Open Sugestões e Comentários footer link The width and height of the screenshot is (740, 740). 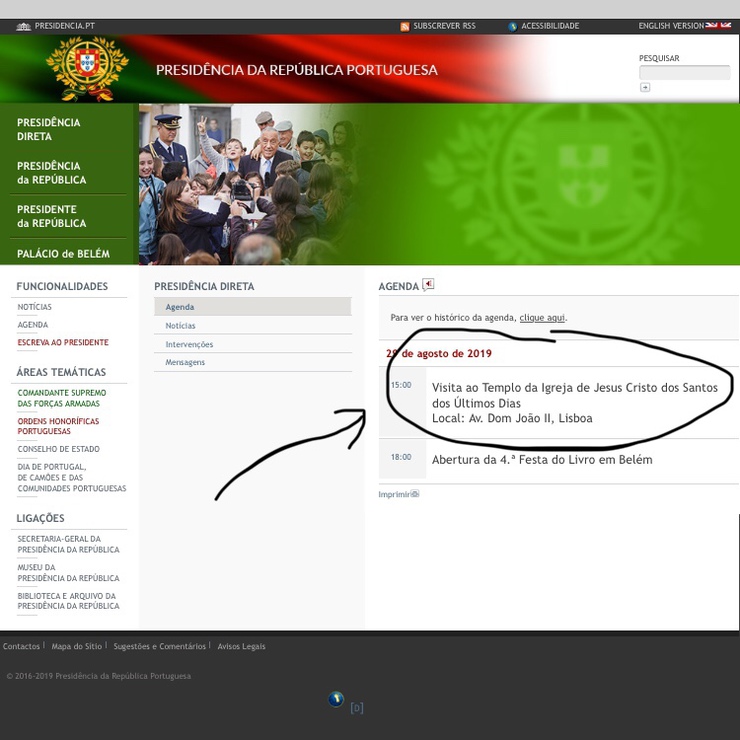coord(160,646)
